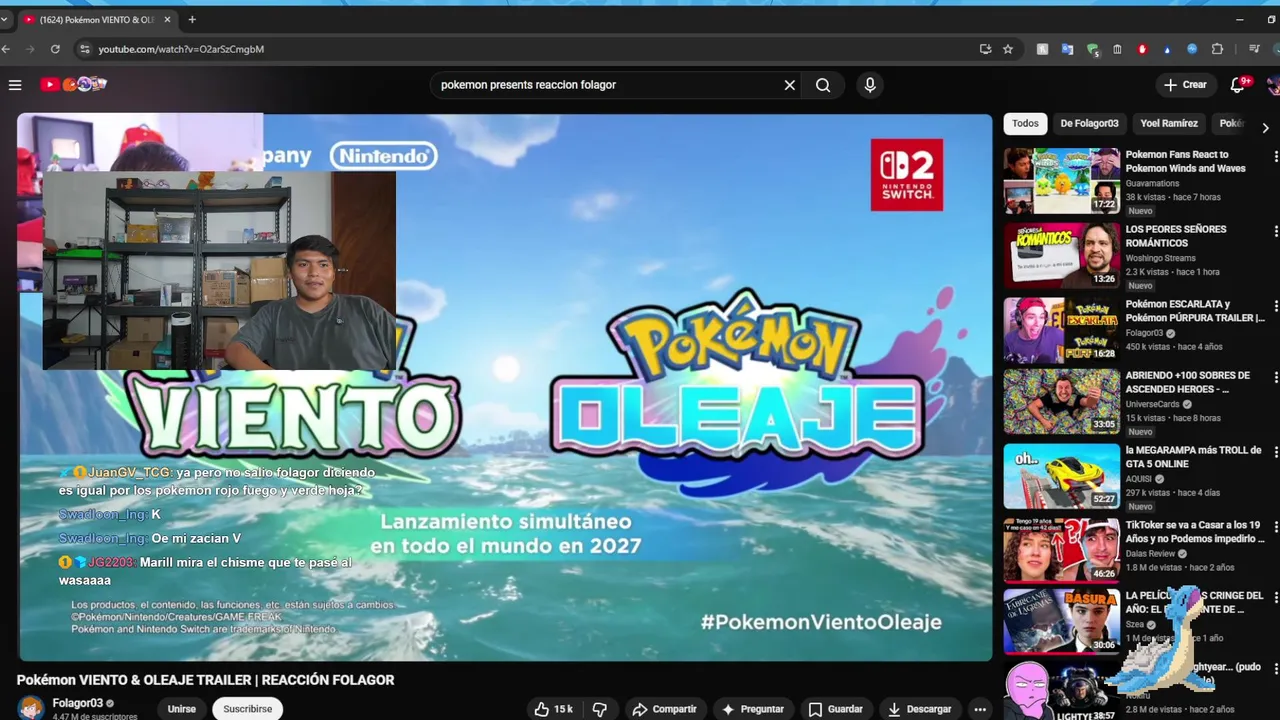This screenshot has width=1280, height=720.
Task: Click the 'Suscribirse' button
Action: (x=248, y=709)
